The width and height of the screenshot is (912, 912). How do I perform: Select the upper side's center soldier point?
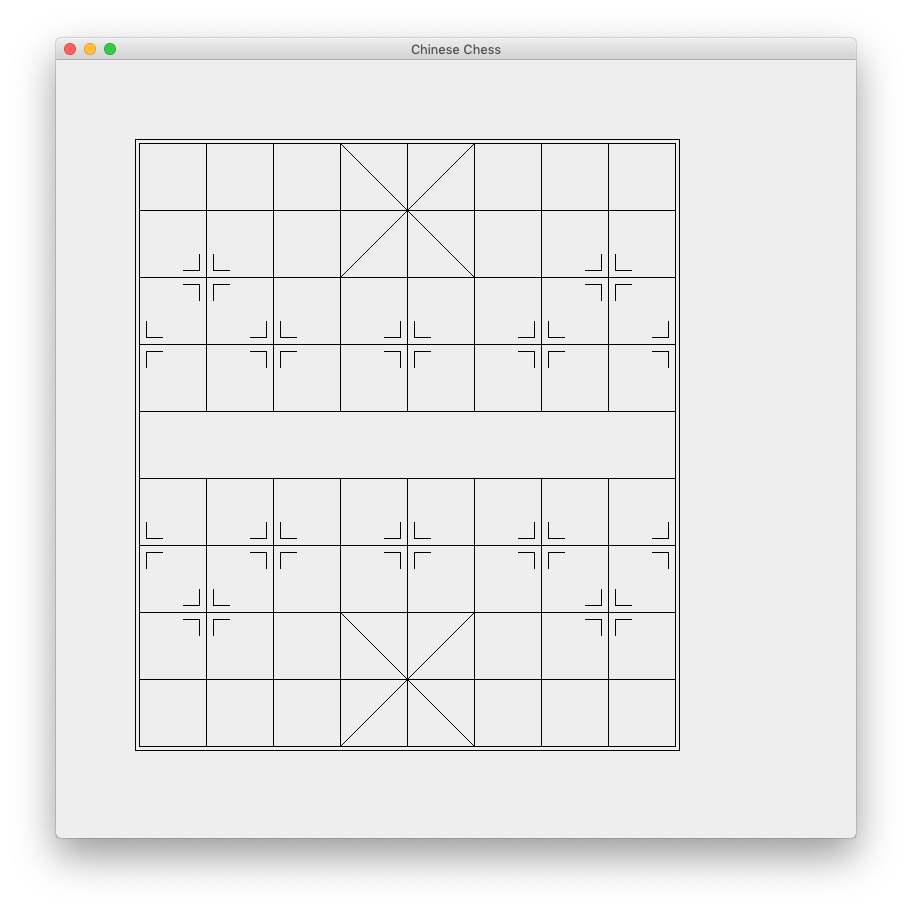pyautogui.click(x=407, y=344)
